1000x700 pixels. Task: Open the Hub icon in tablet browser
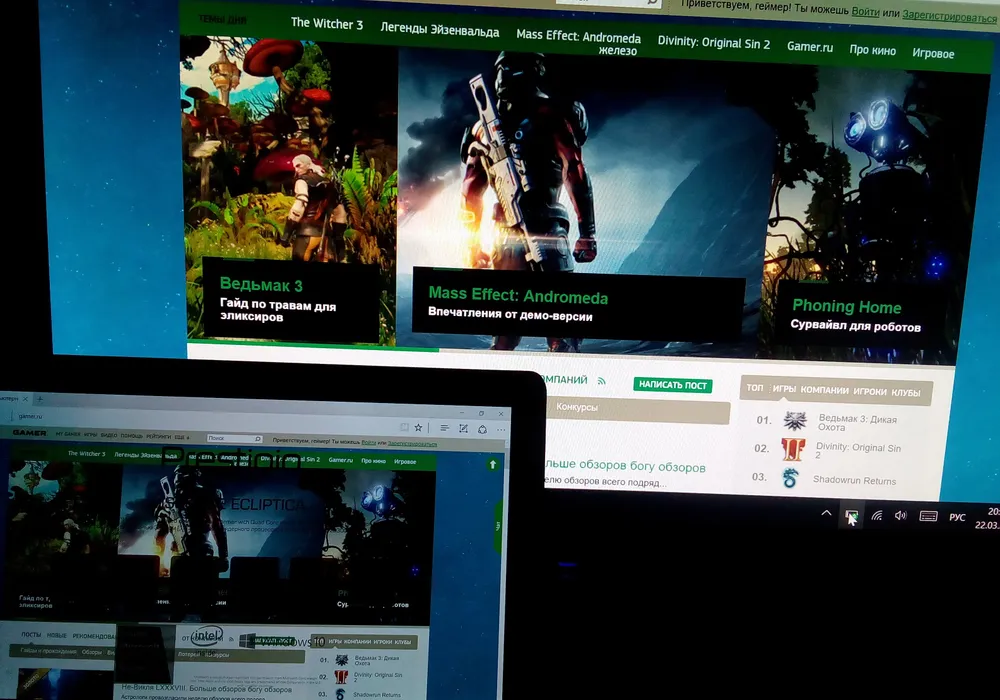coord(445,428)
